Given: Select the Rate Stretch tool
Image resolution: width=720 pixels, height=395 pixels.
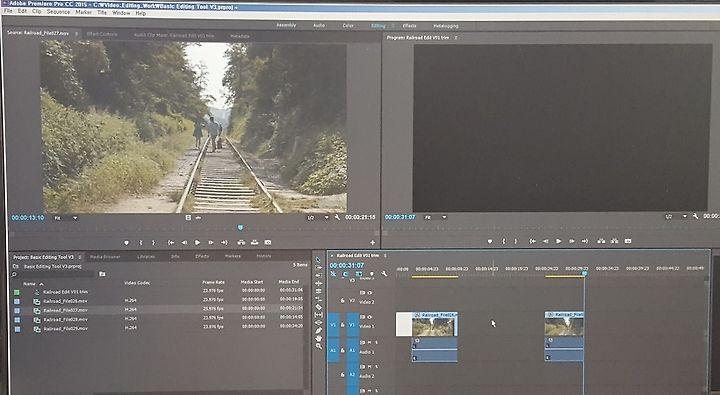Looking at the screenshot, I should tap(319, 299).
